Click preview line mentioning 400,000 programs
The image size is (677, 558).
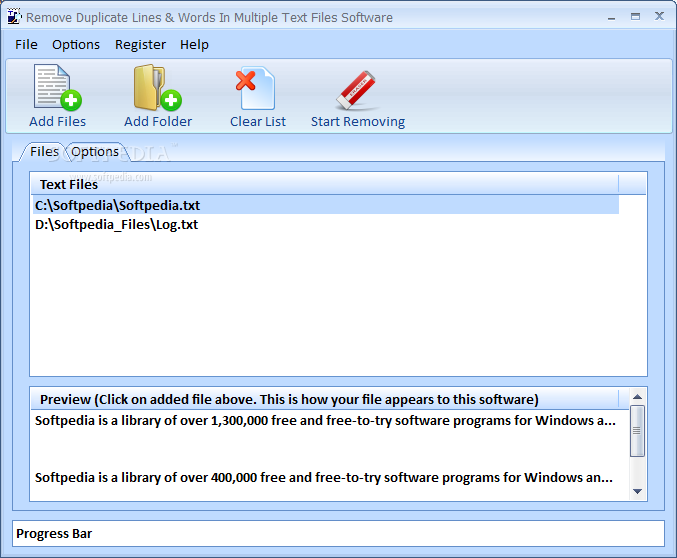click(x=324, y=477)
